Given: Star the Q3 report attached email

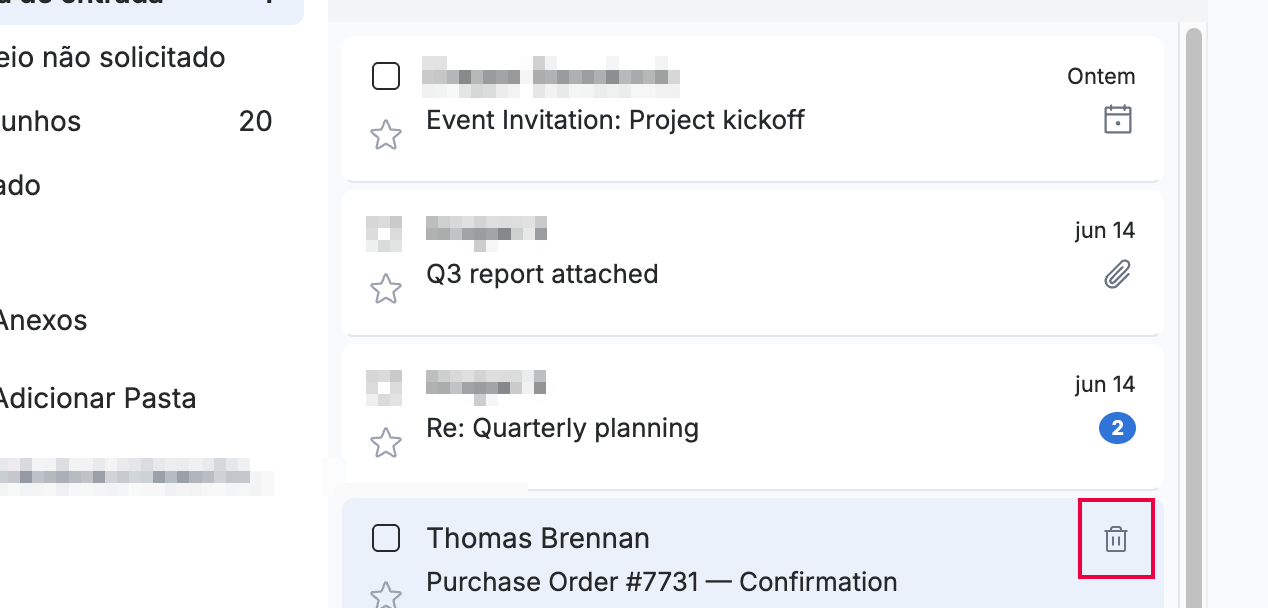Looking at the screenshot, I should [x=386, y=289].
